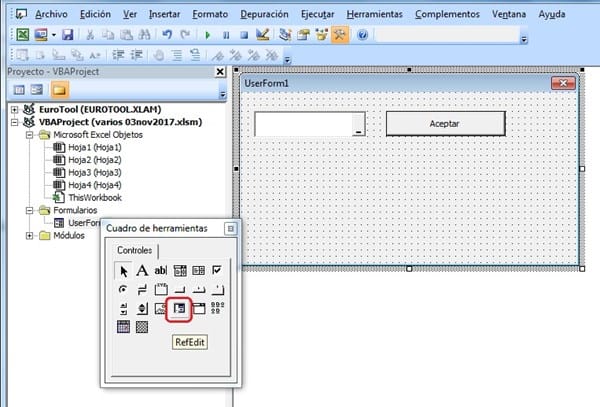Click the Undo arrow icon
Image resolution: width=600 pixels, height=407 pixels.
167,35
